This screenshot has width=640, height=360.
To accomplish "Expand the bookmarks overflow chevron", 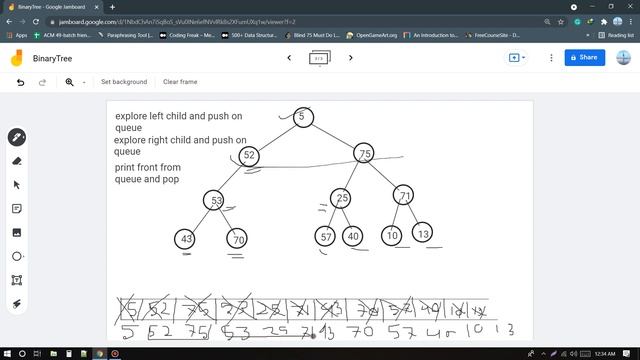I will point(588,36).
